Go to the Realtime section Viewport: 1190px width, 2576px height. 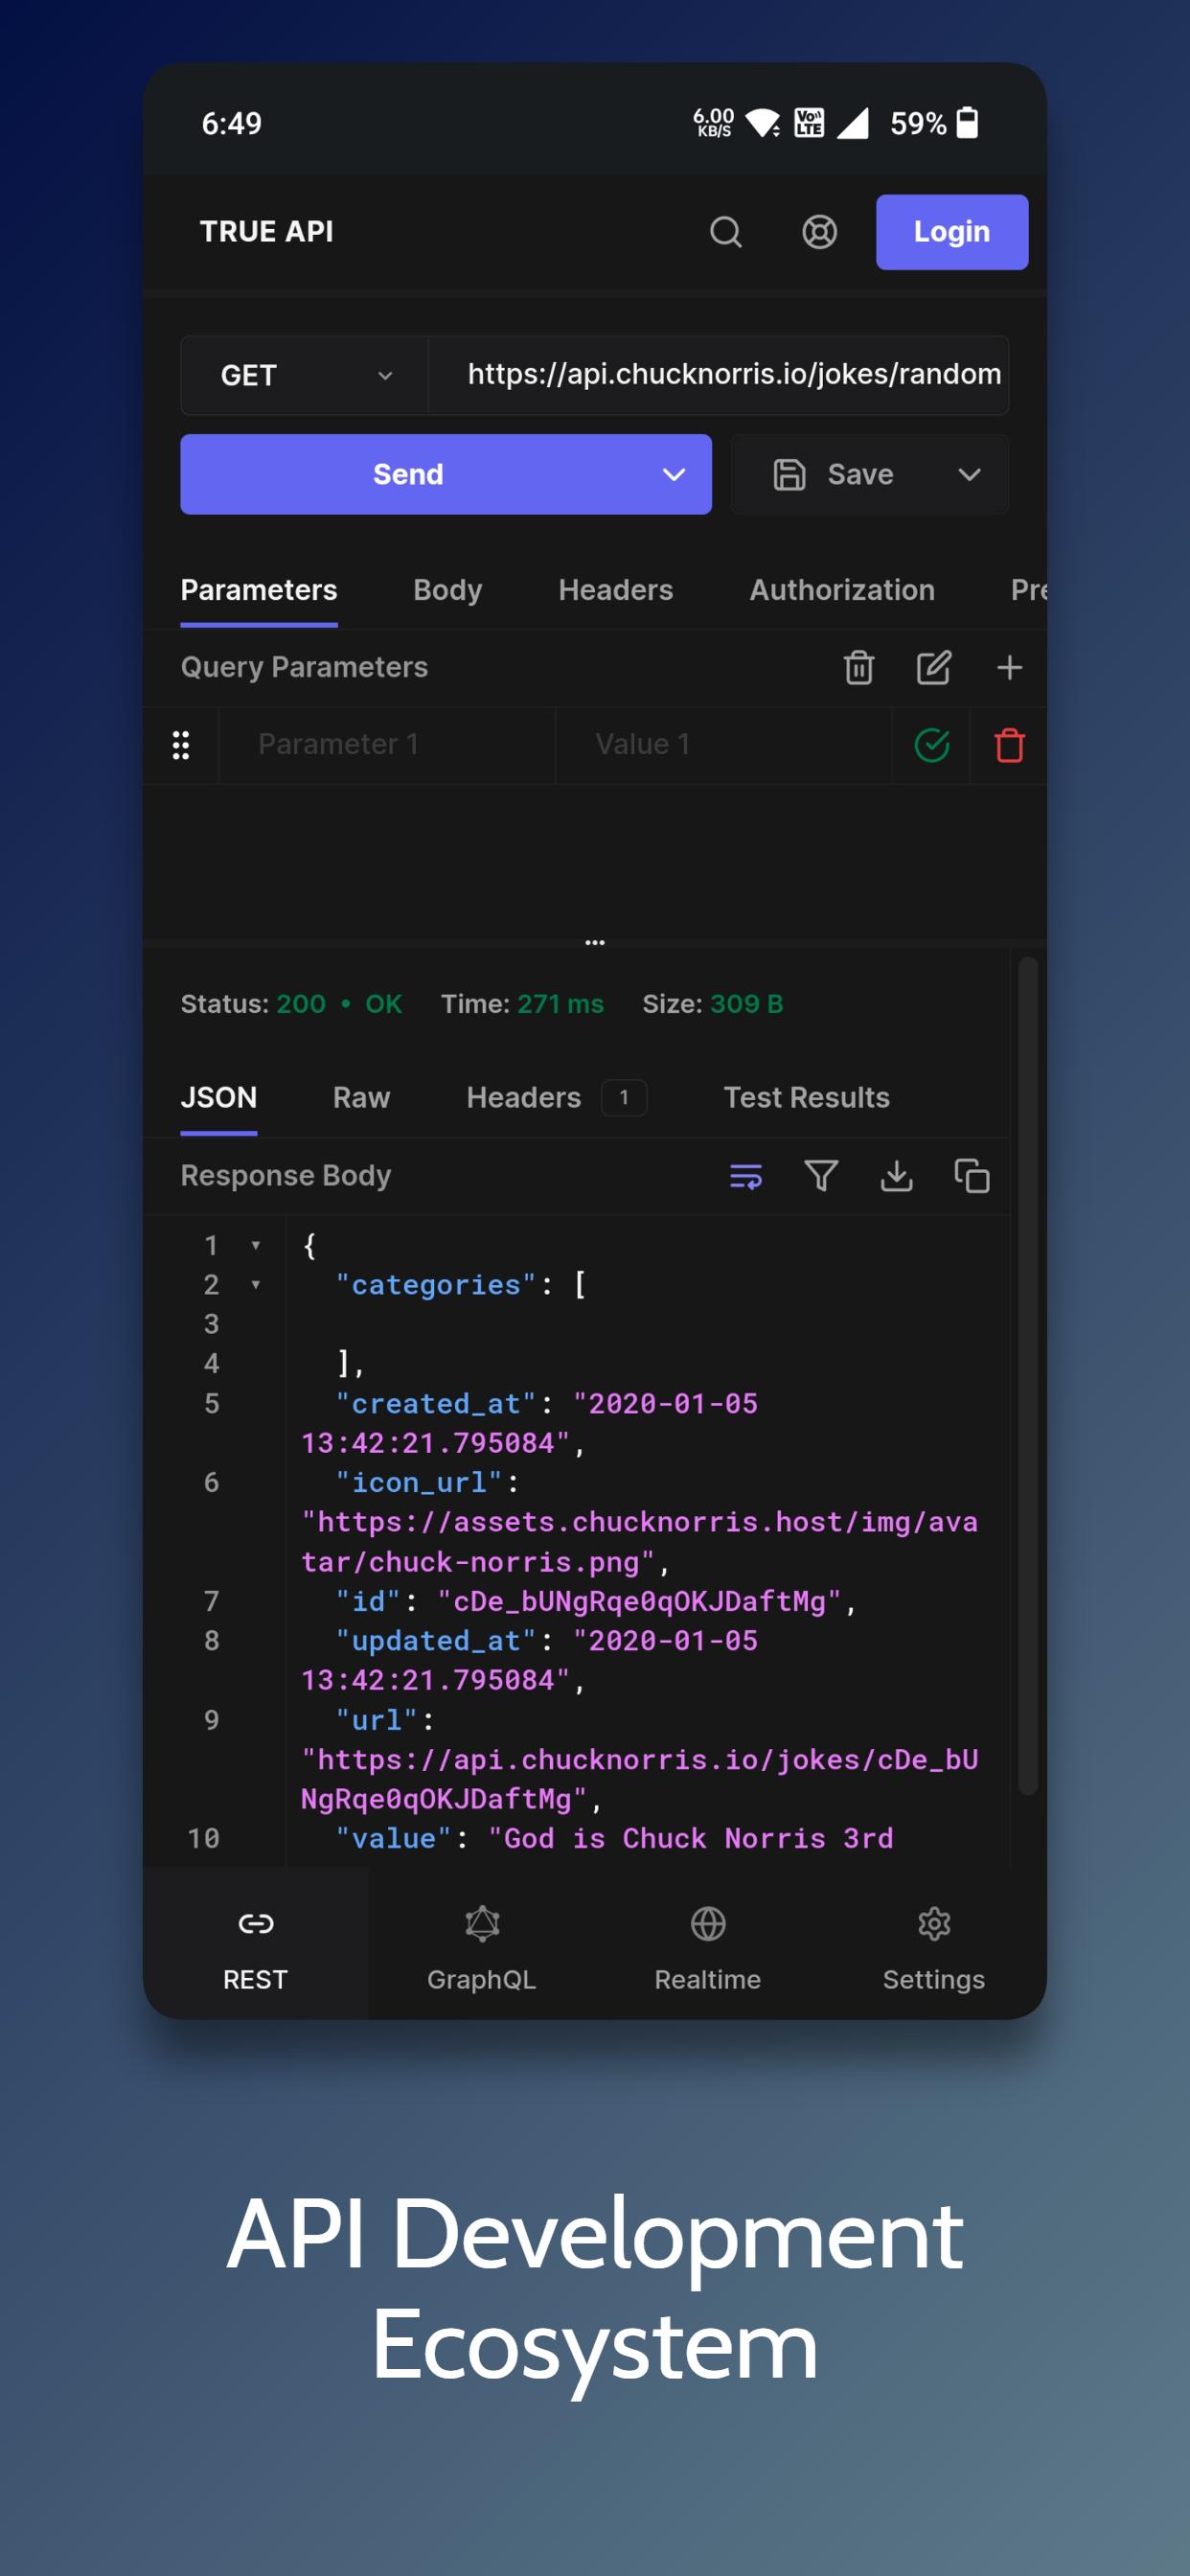(708, 1943)
